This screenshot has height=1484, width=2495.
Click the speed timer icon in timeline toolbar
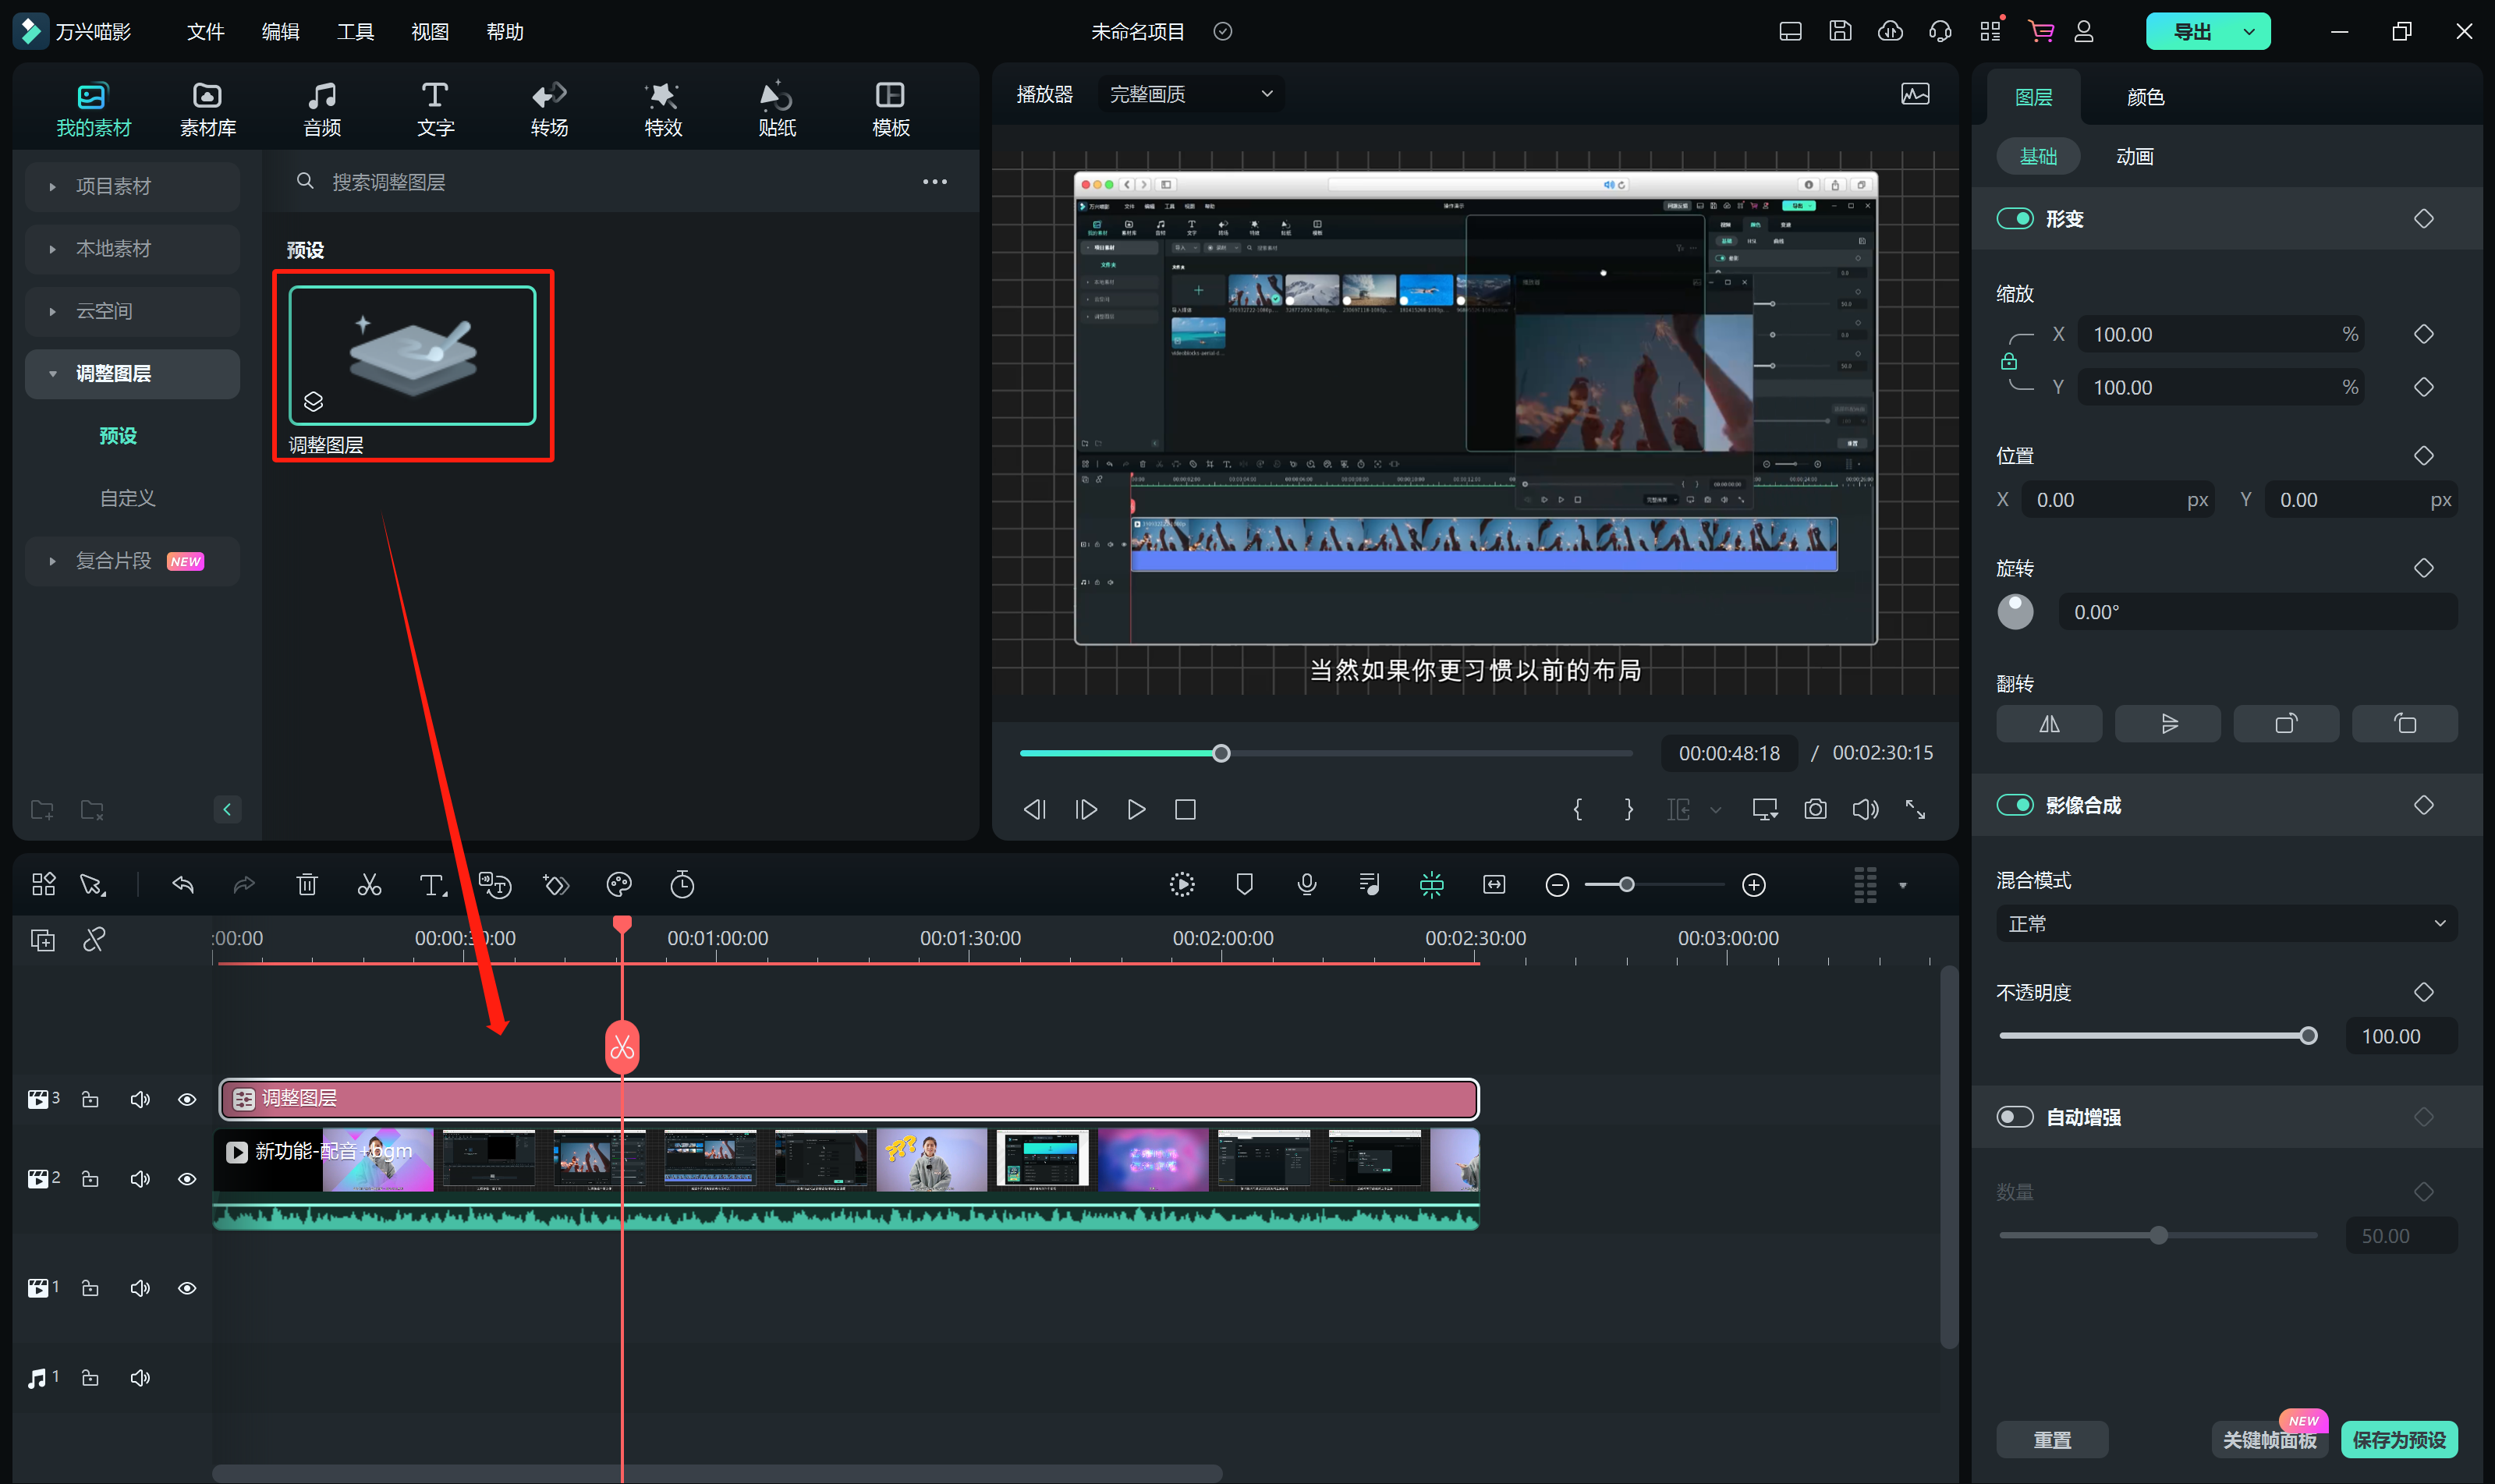click(682, 885)
